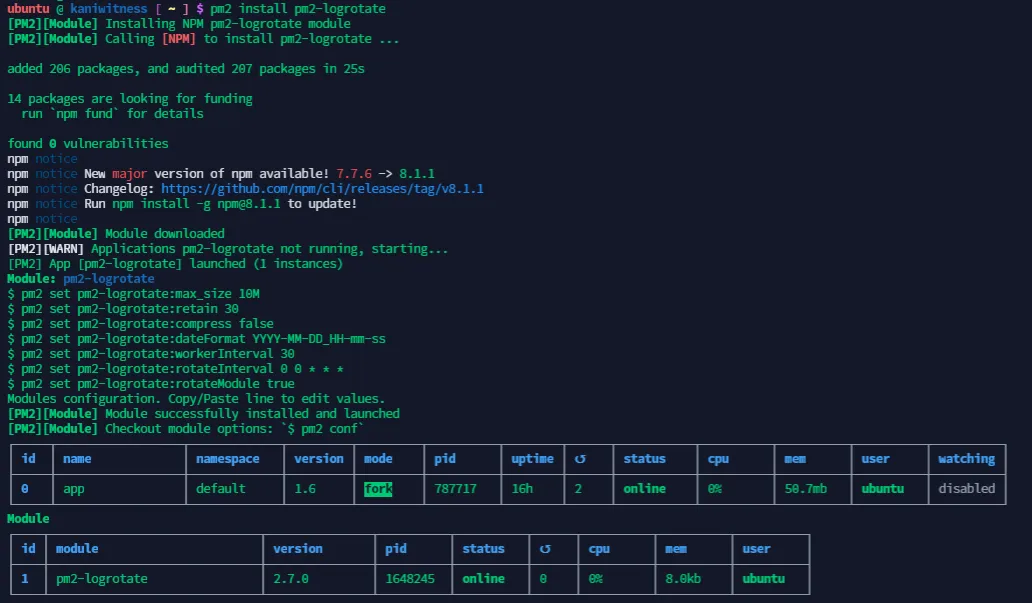Click the 'pm2-logrotate' module name cell

coord(101,579)
